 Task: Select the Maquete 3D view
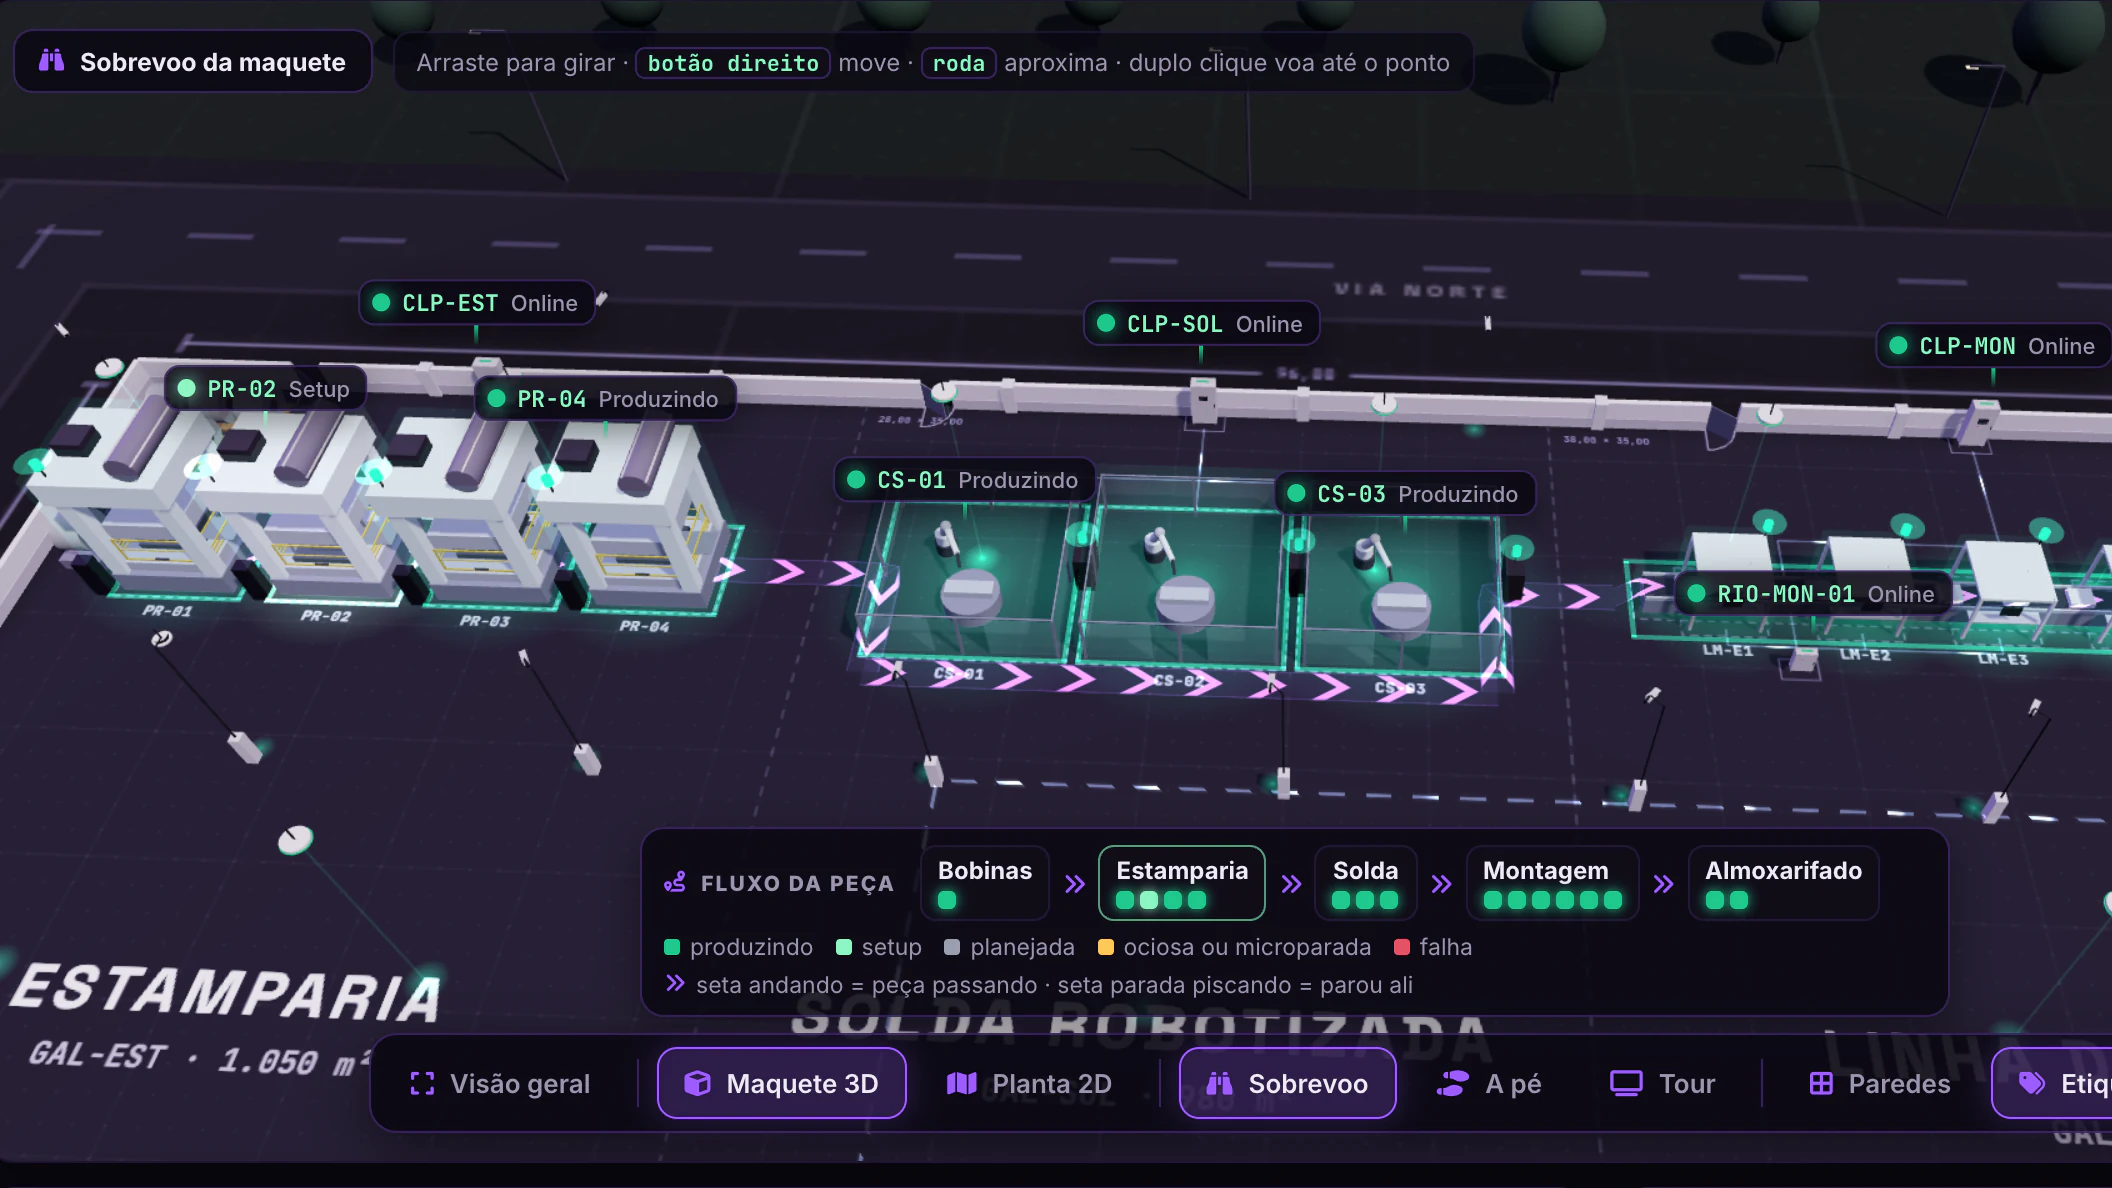782,1084
